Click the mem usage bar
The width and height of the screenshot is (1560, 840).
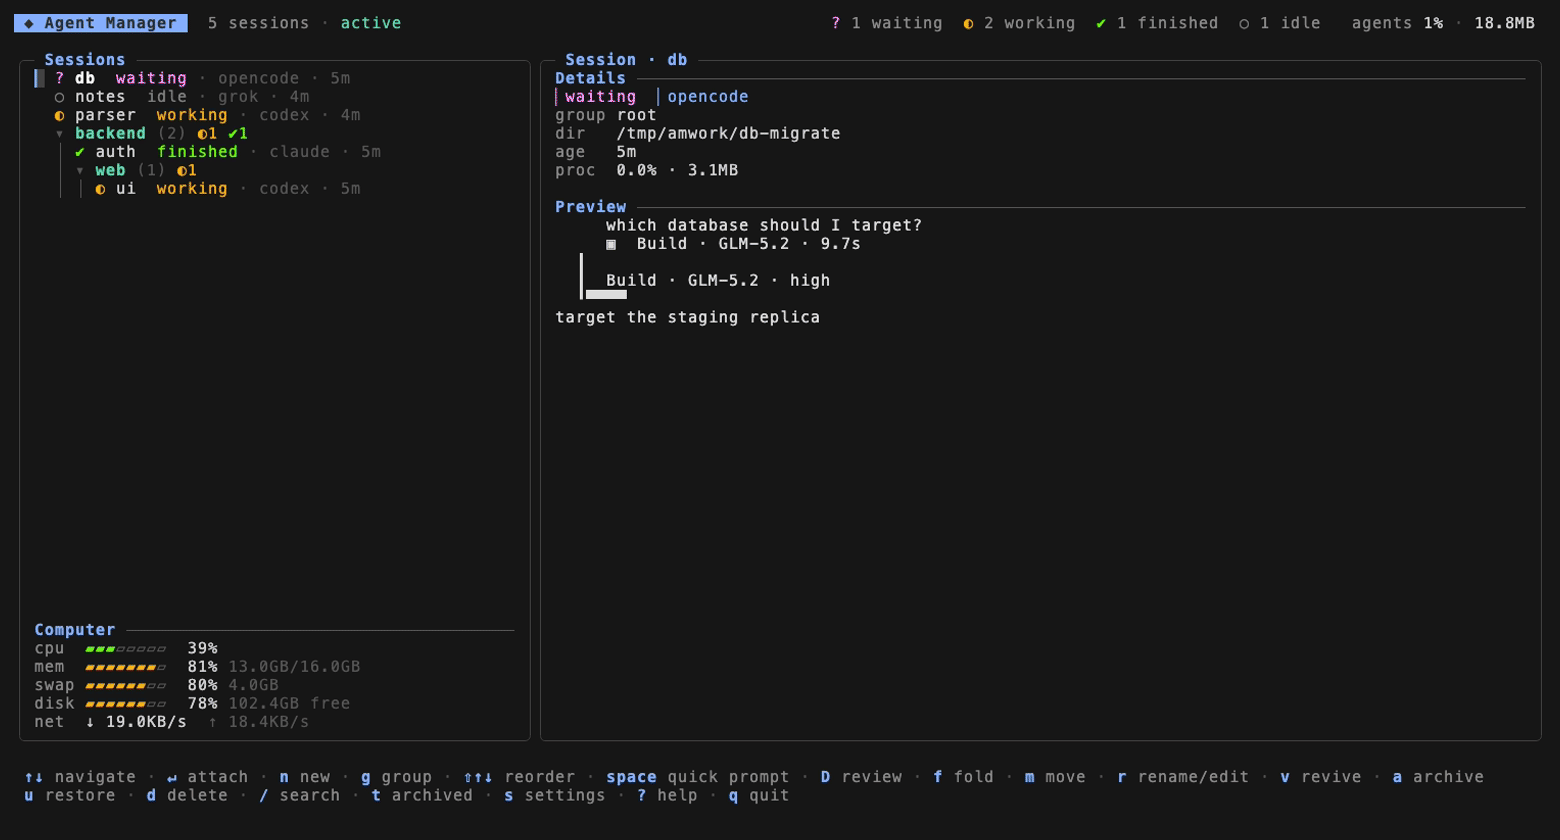coord(125,667)
